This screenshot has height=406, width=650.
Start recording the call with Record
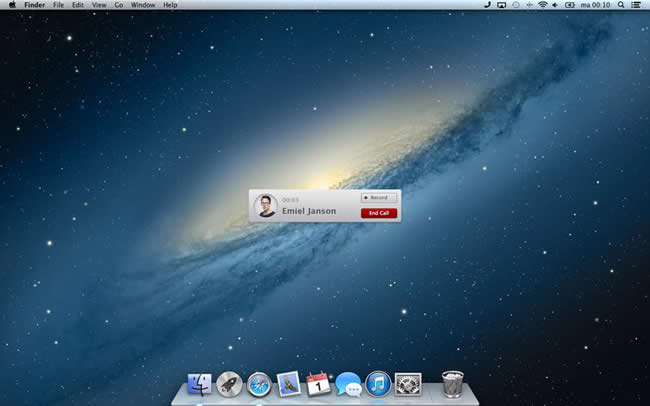pyautogui.click(x=379, y=198)
